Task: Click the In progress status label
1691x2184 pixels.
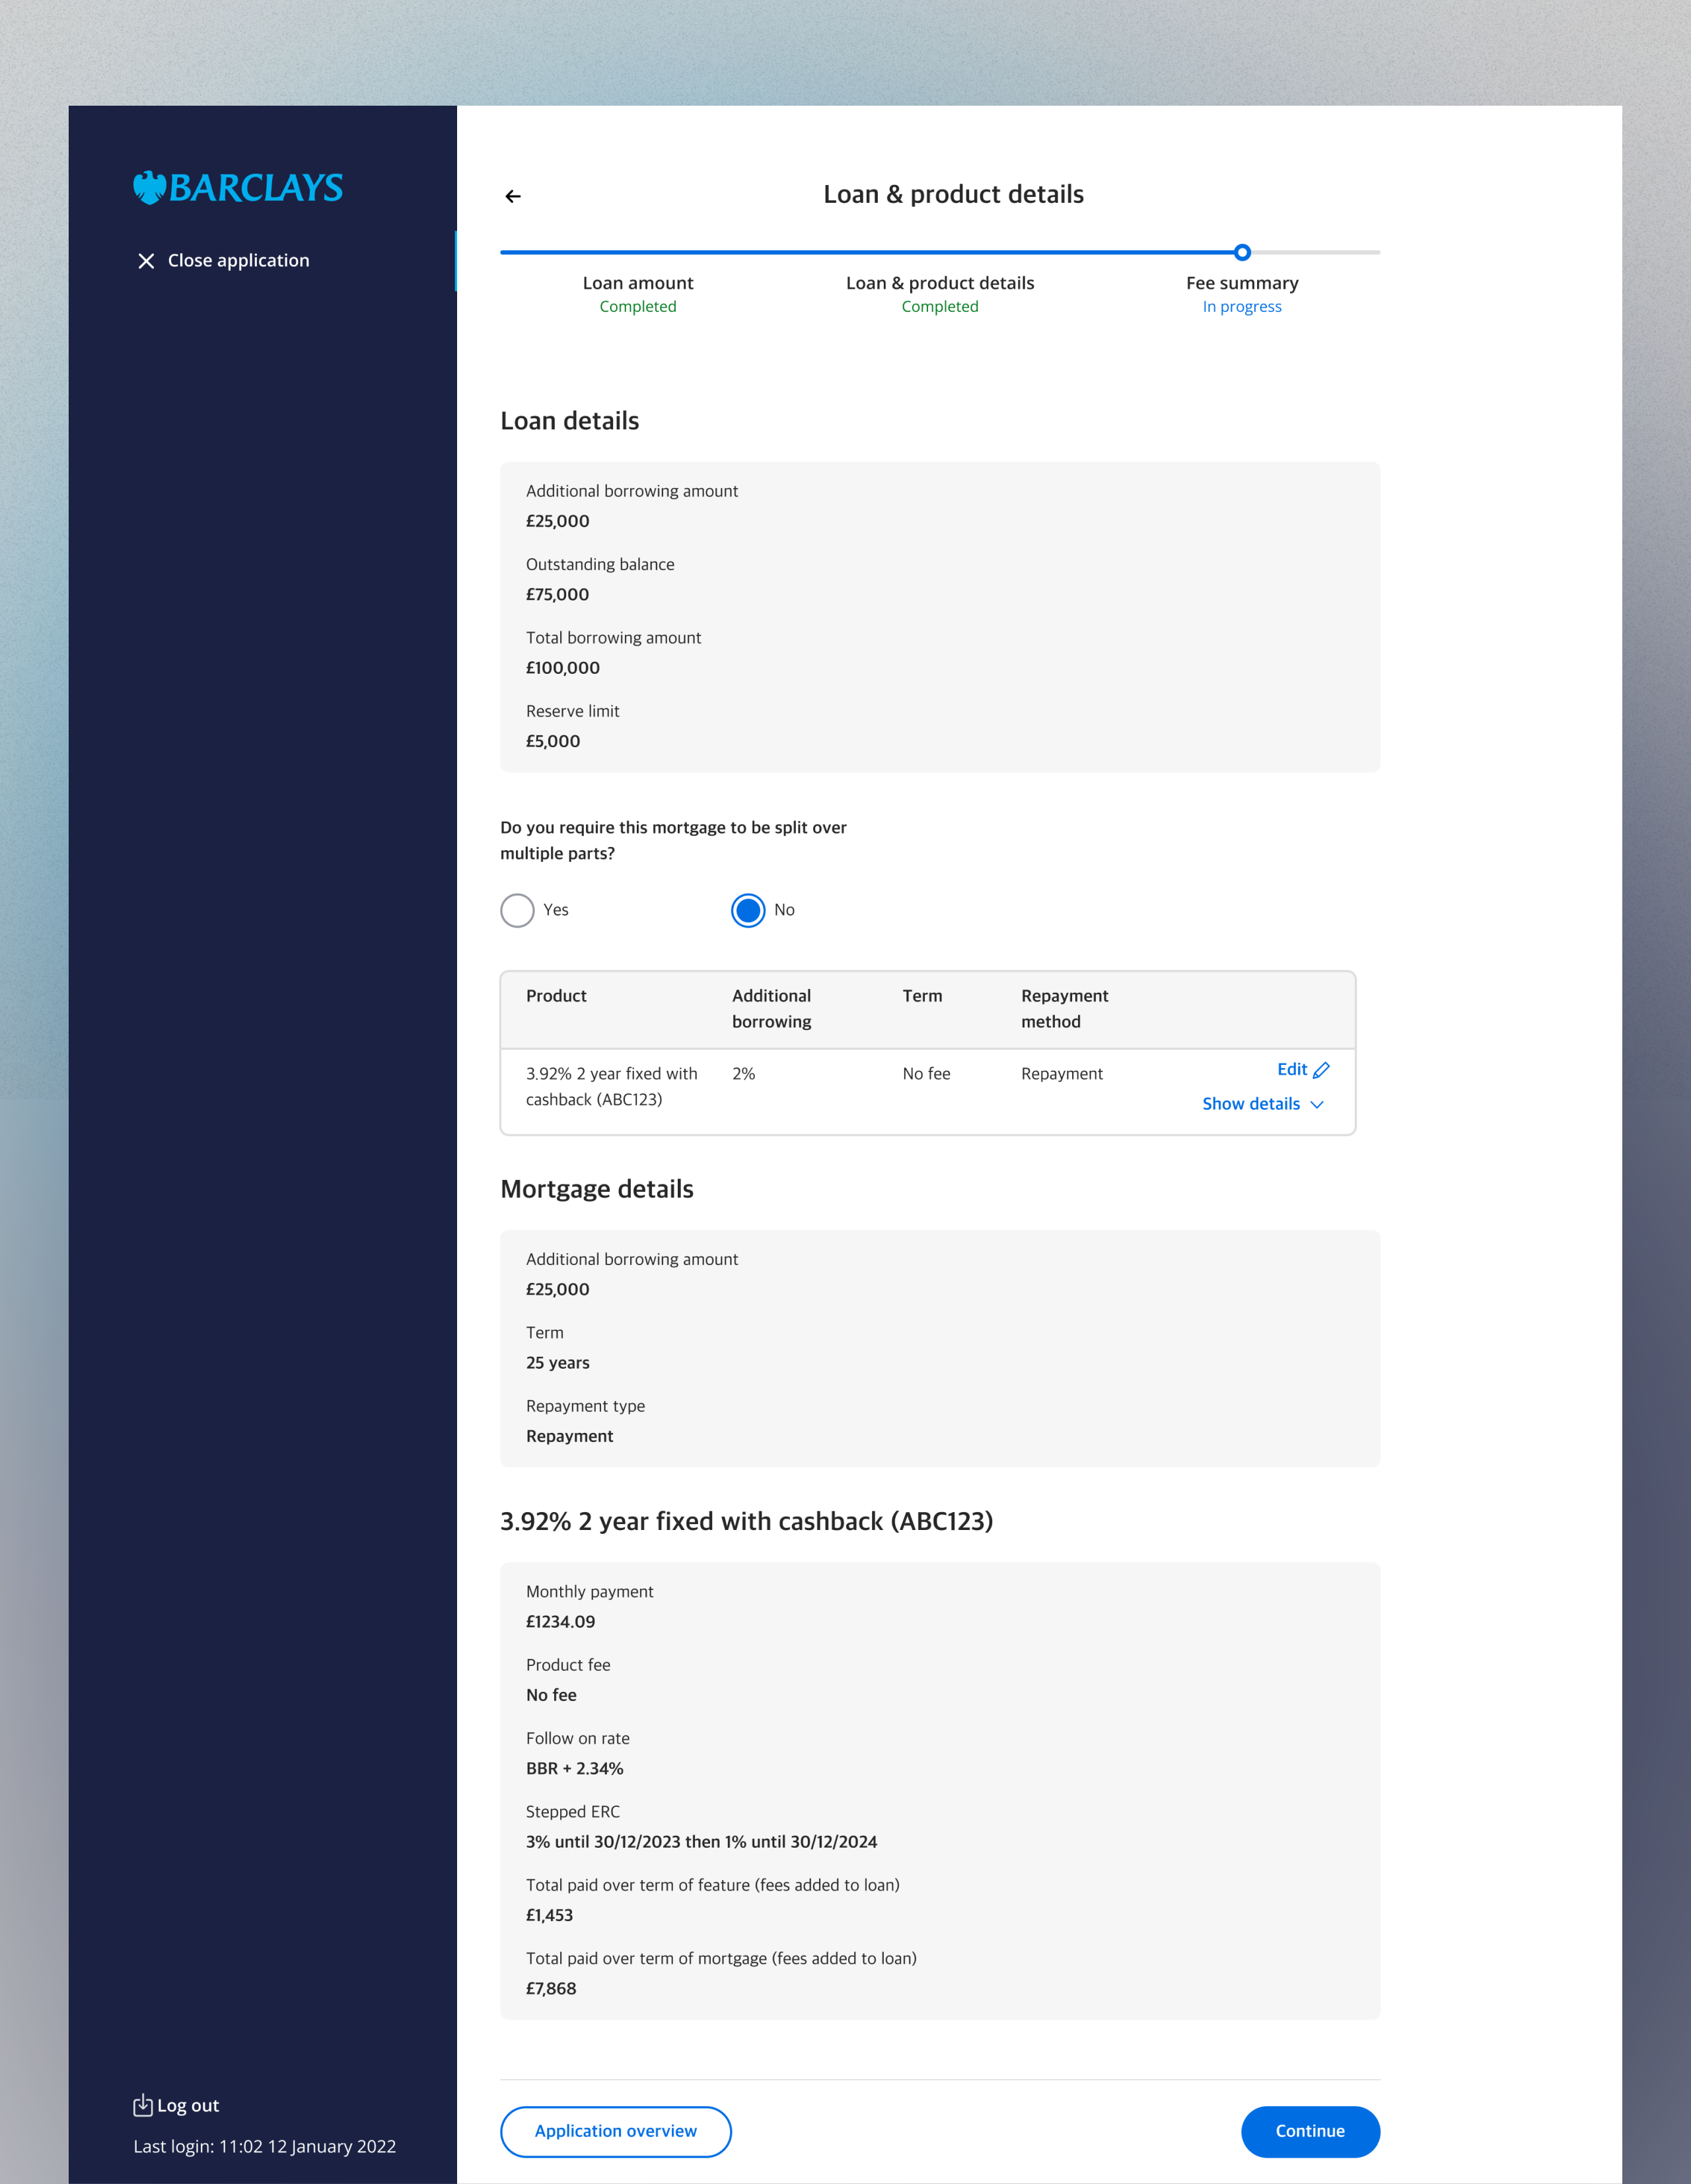Action: (1242, 306)
